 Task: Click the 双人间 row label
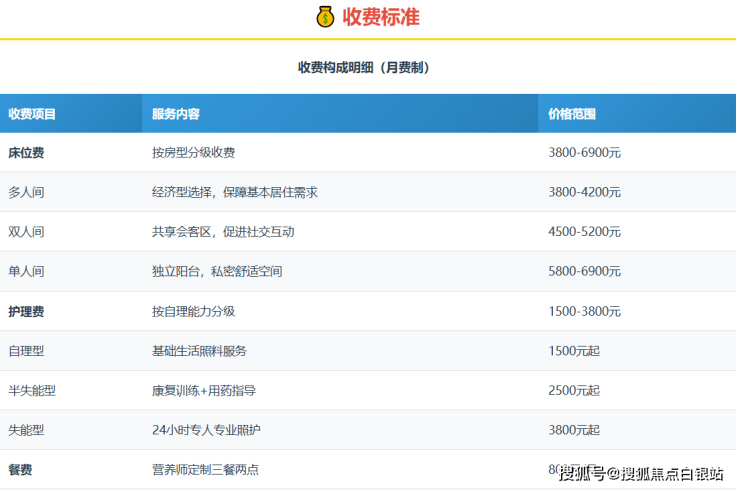click(x=26, y=232)
